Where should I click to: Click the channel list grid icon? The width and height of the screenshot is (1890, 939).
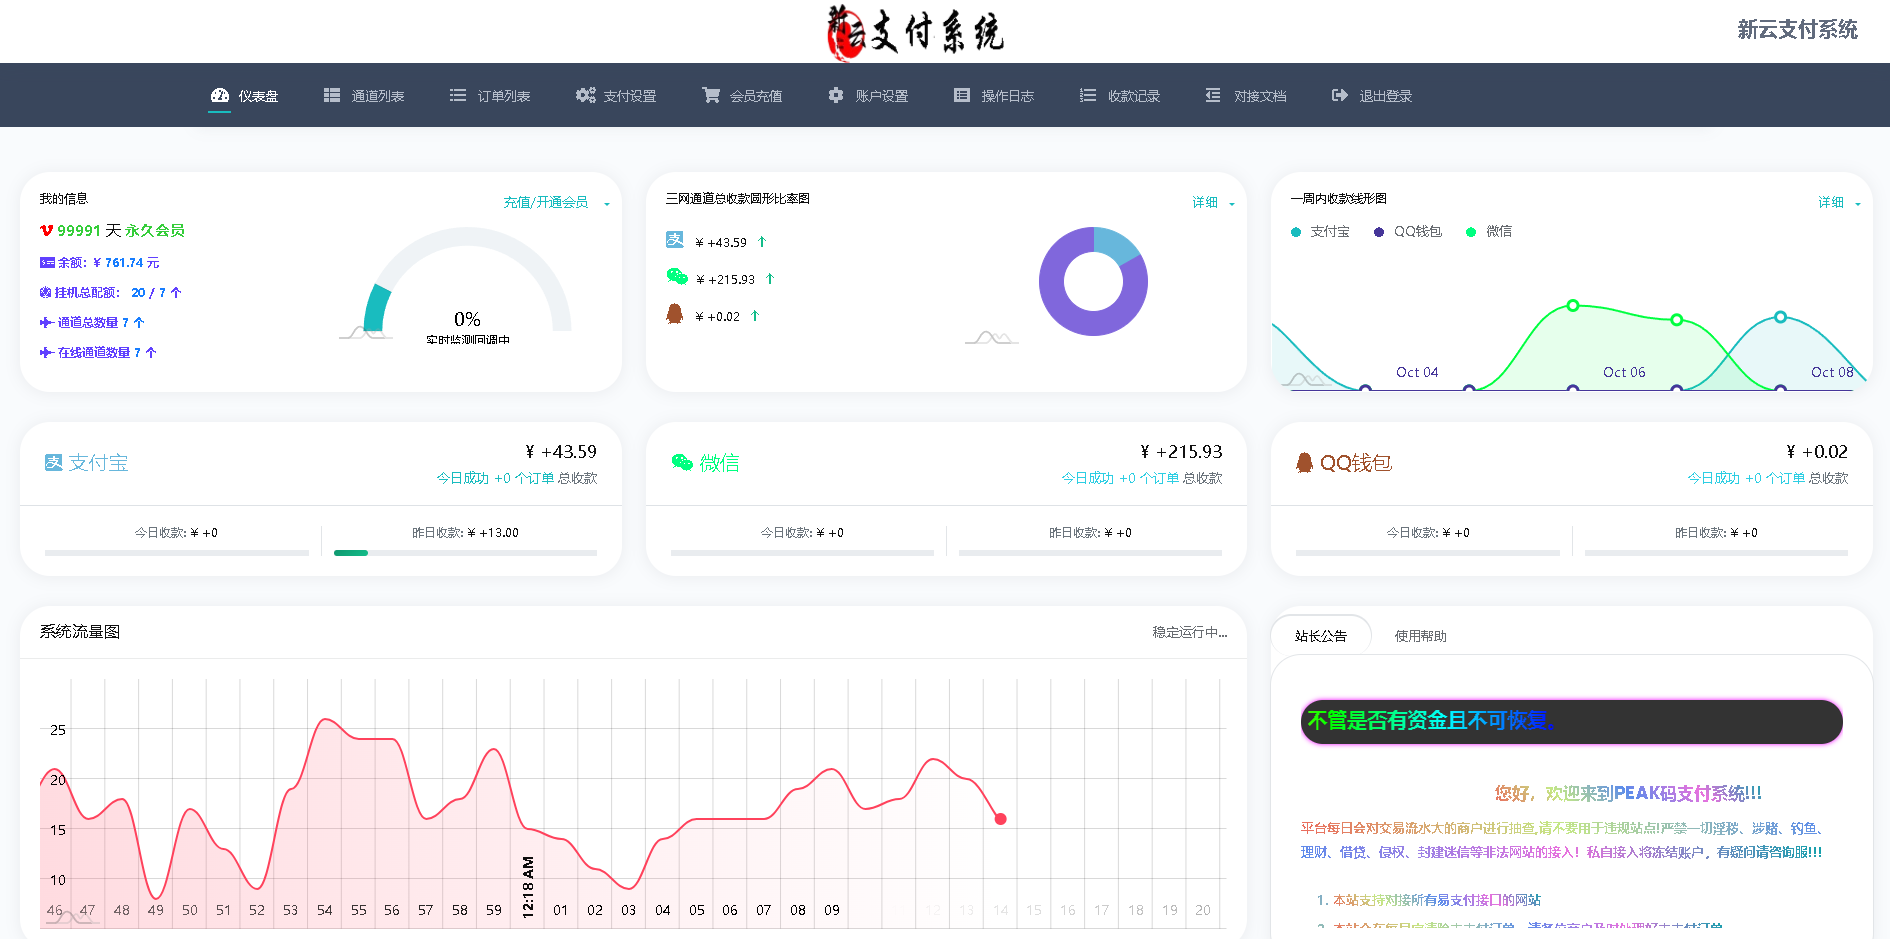(332, 96)
